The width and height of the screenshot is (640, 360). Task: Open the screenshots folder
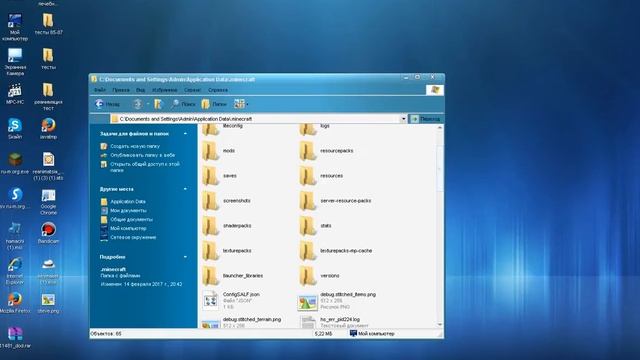[227, 201]
